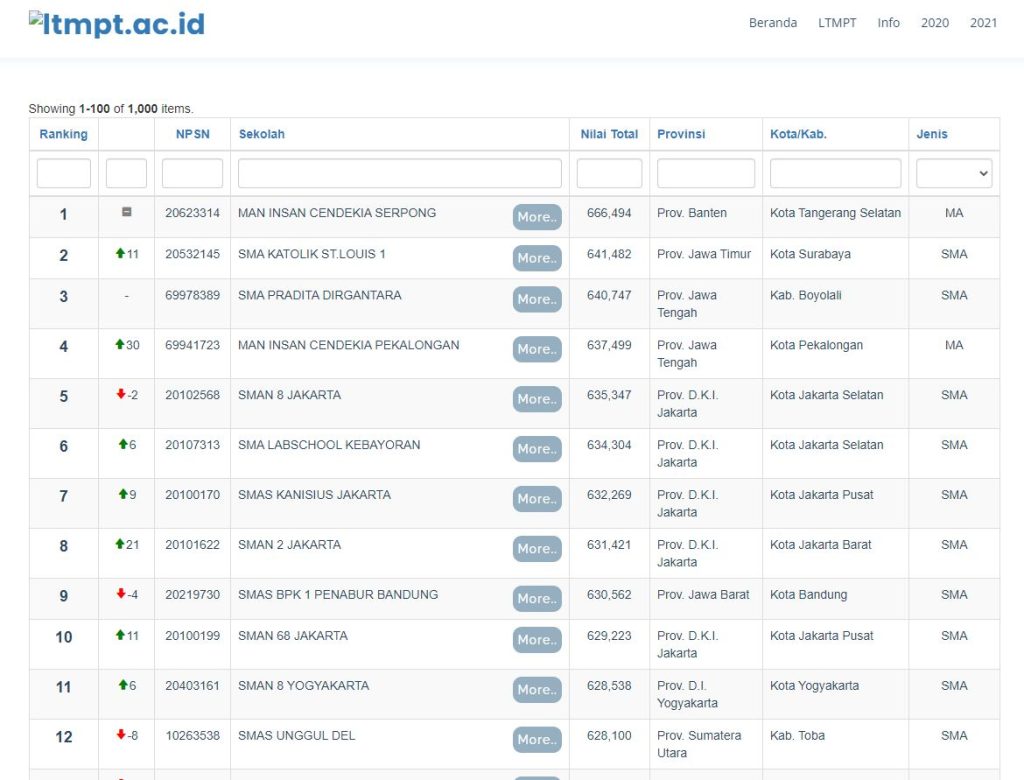The width and height of the screenshot is (1024, 780).
Task: Focus the Provinsi filter input
Action: click(x=706, y=173)
